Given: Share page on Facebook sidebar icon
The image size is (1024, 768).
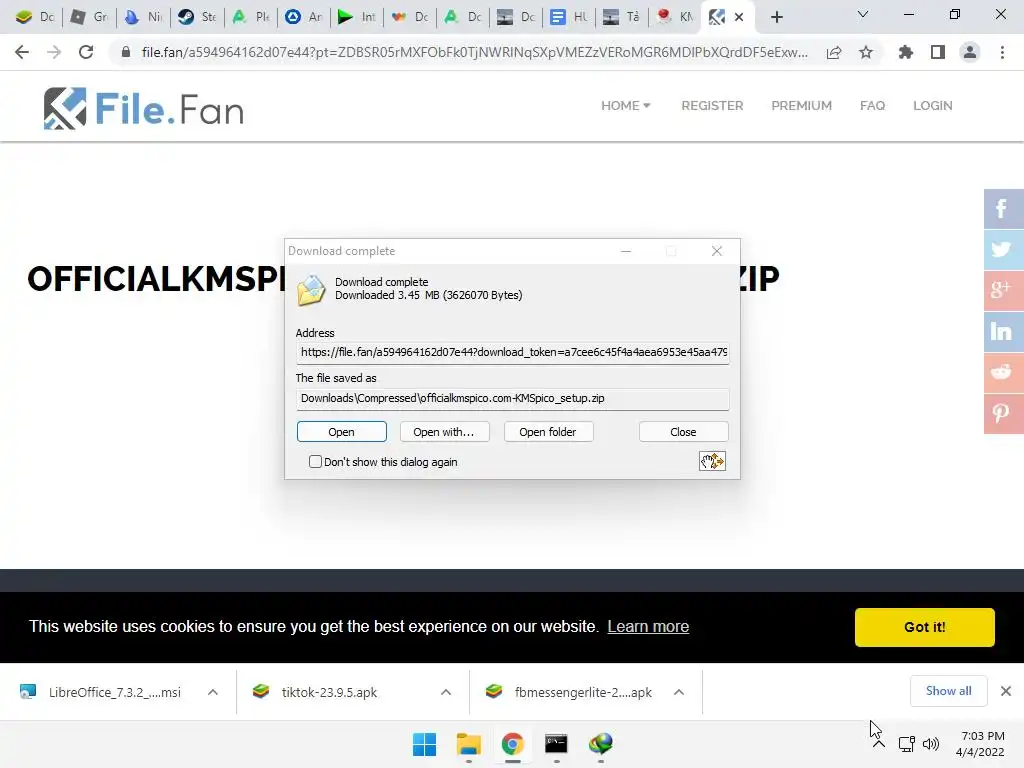Looking at the screenshot, I should pyautogui.click(x=1003, y=209).
